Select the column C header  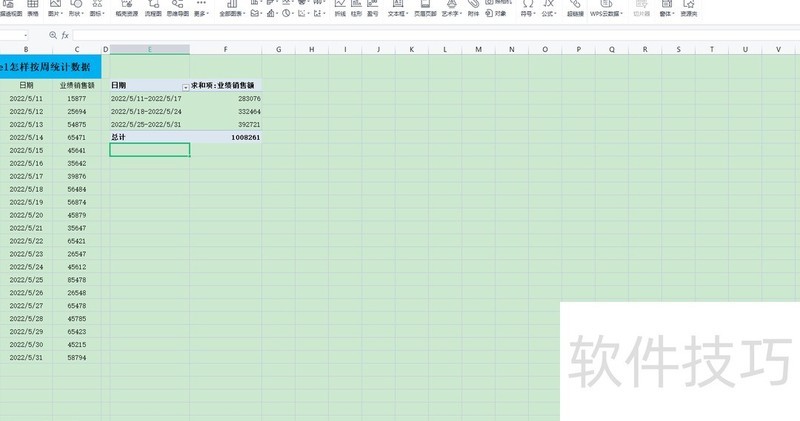77,49
